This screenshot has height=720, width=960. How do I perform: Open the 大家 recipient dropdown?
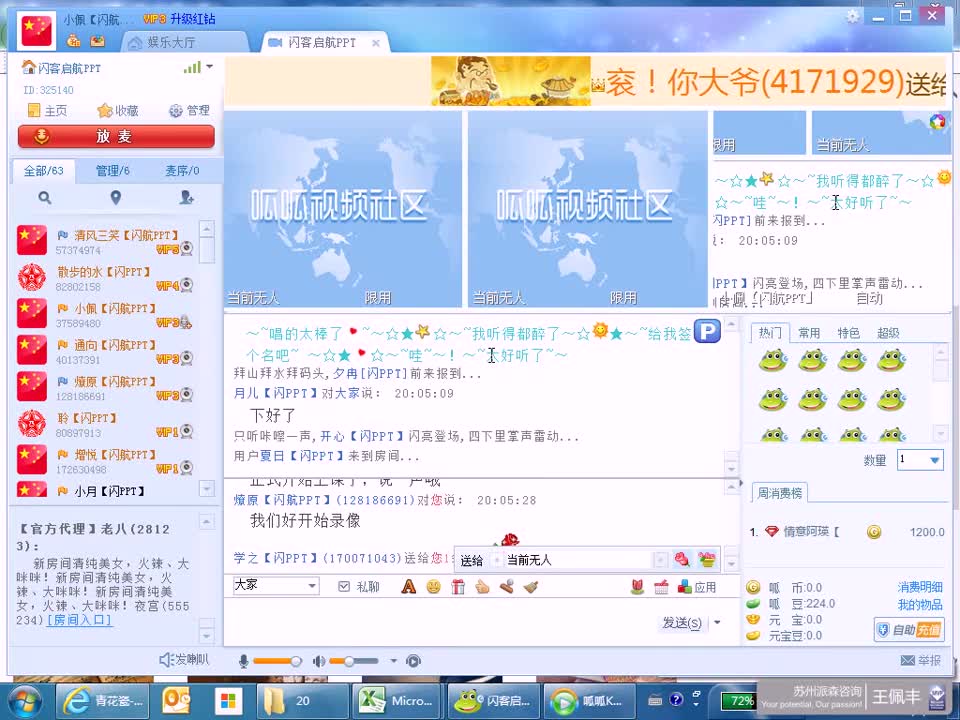tap(276, 585)
